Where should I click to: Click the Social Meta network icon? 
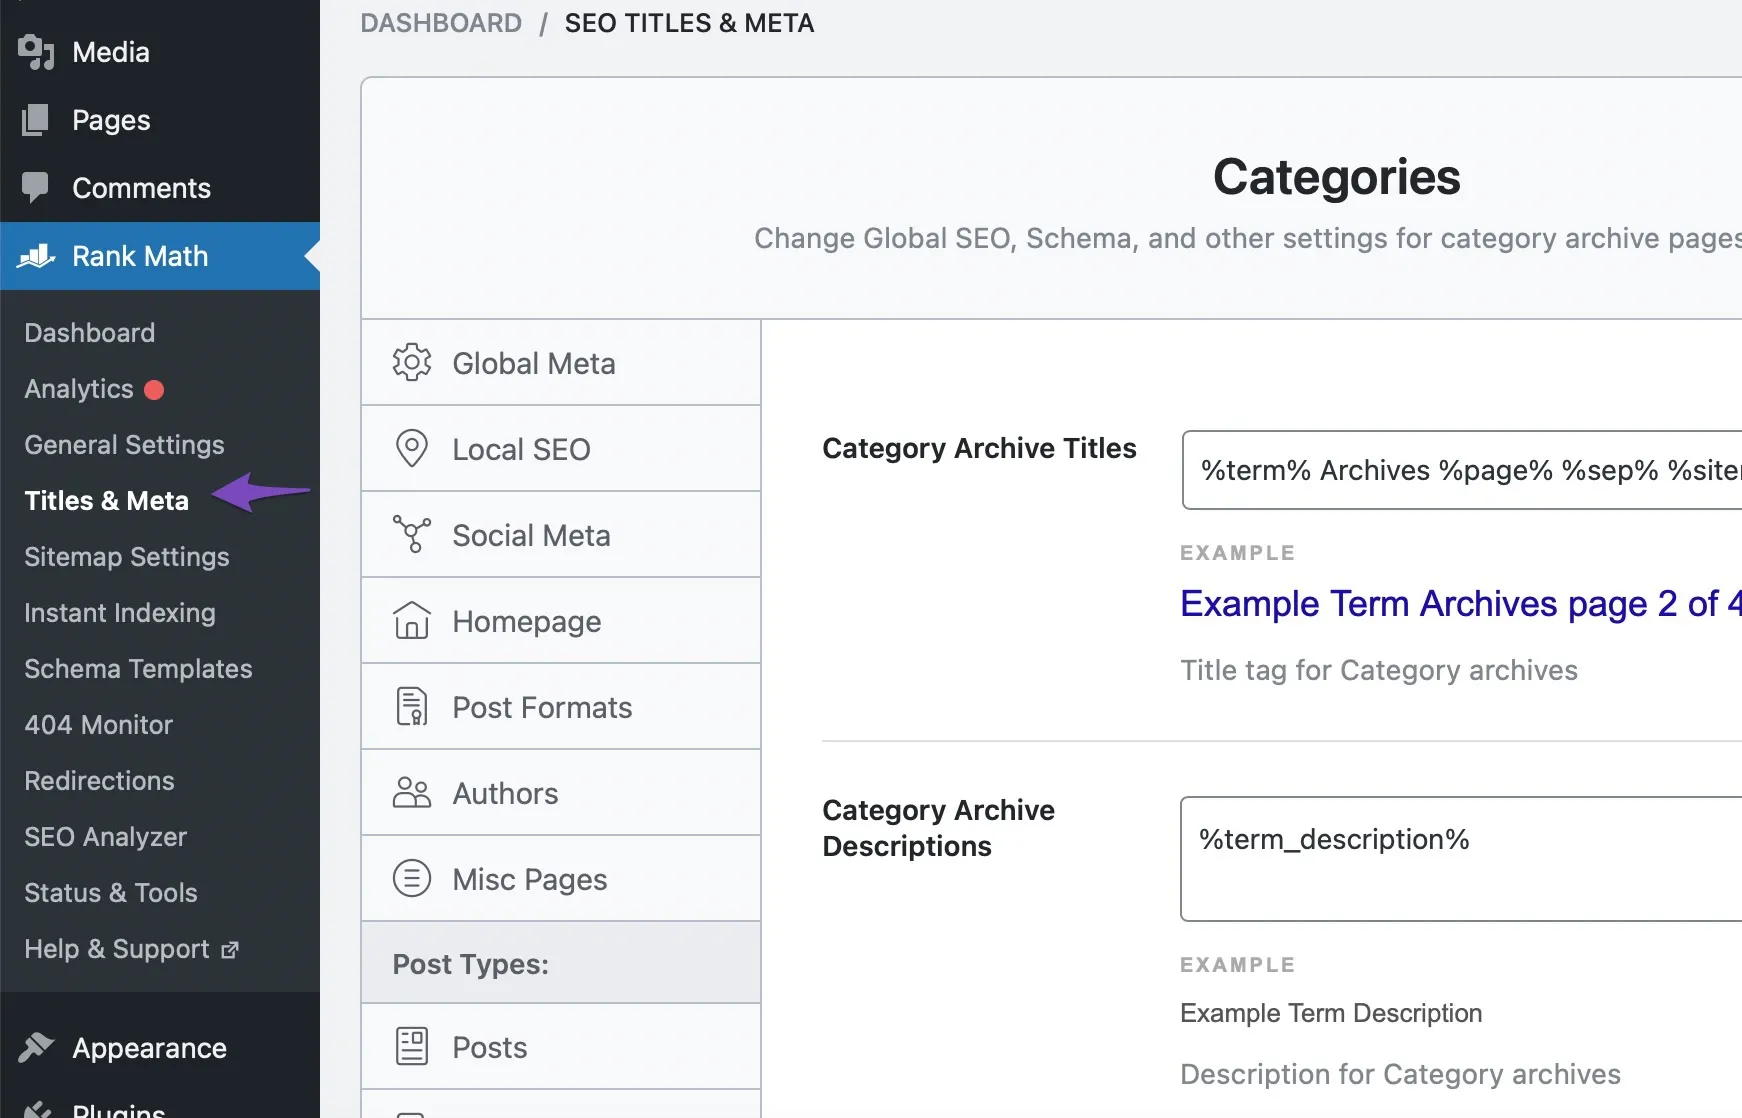point(411,535)
